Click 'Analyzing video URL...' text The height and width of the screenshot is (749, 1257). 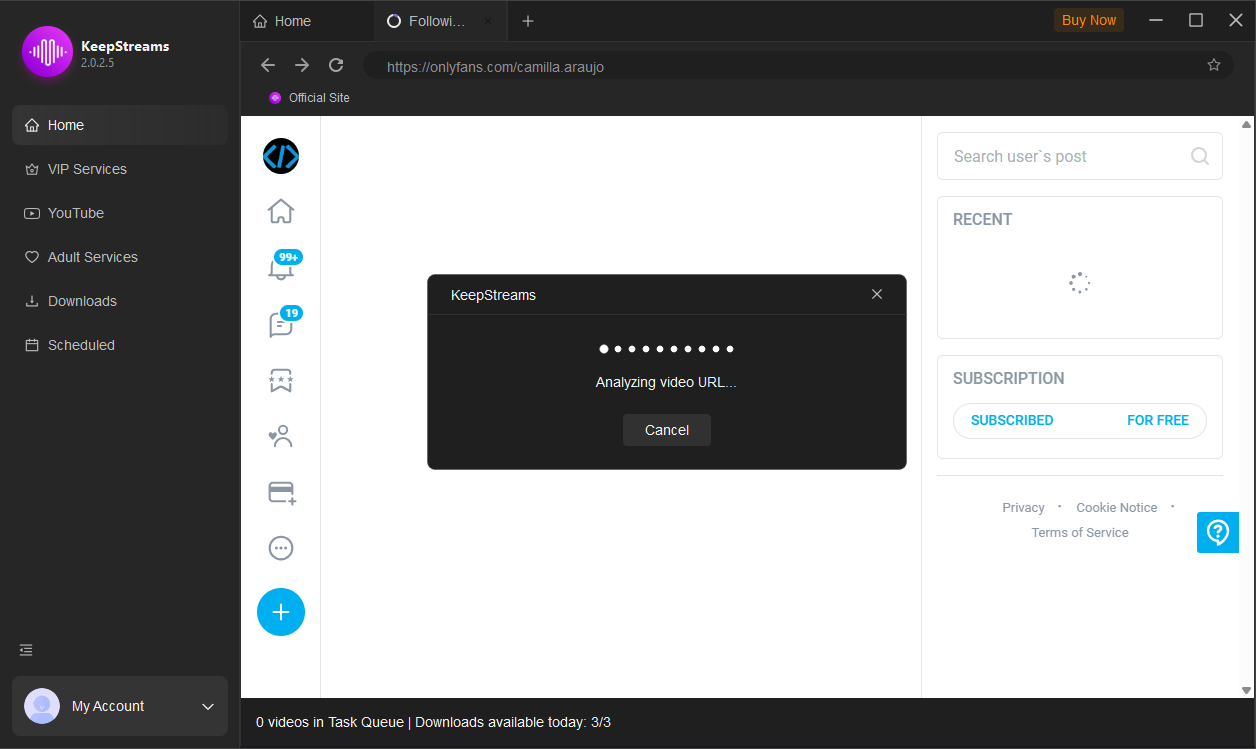[x=666, y=382]
